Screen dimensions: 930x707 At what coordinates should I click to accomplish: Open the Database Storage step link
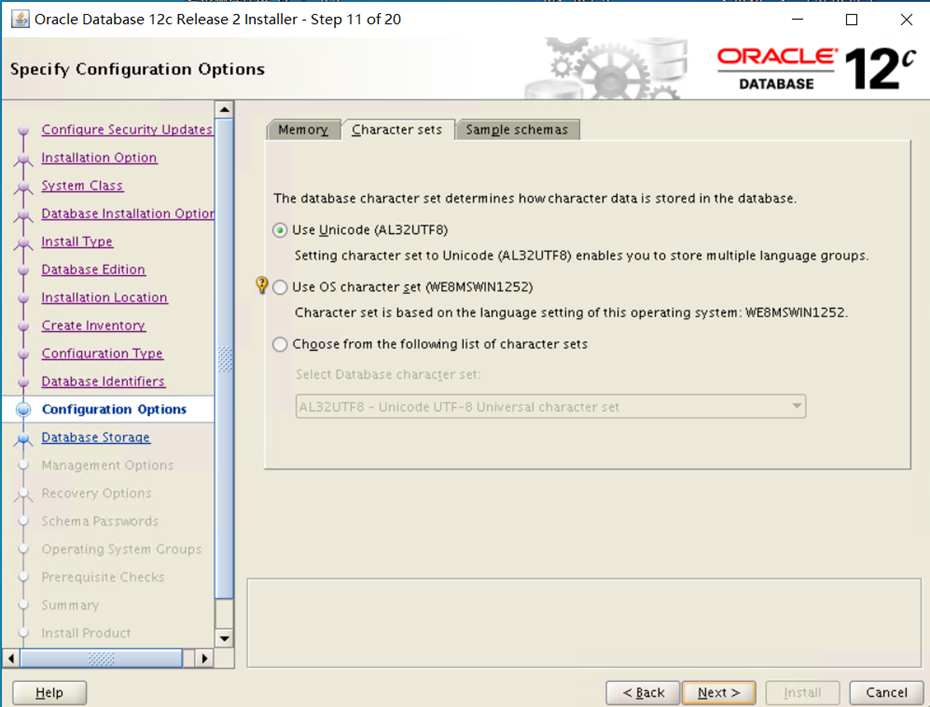[x=96, y=437]
